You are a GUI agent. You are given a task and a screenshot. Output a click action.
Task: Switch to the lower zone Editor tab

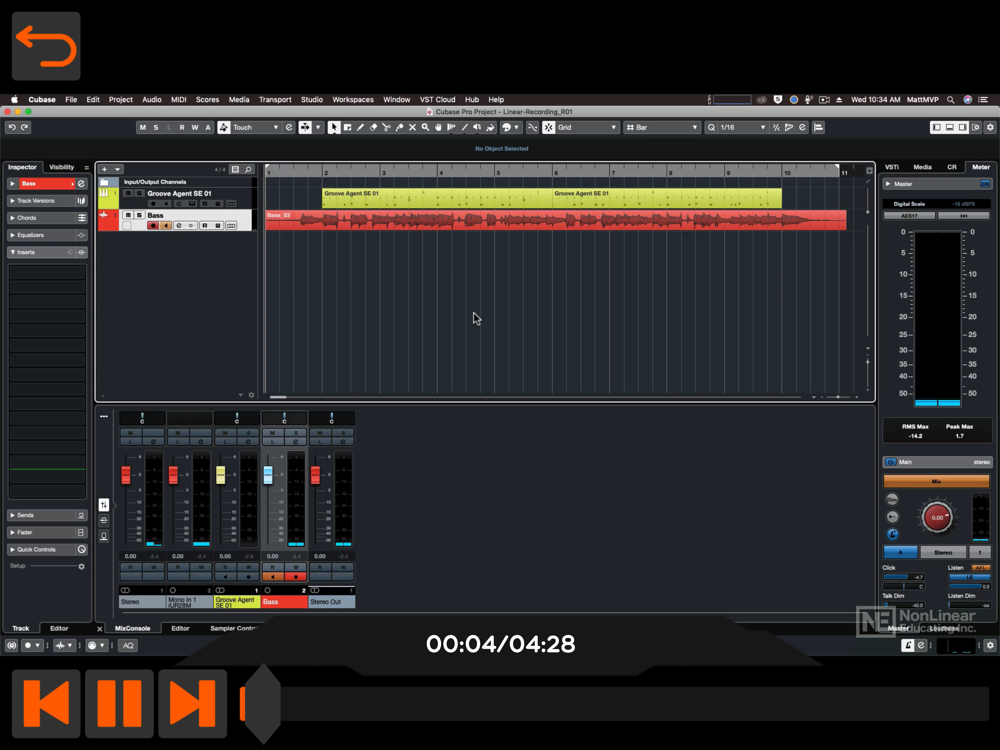[x=180, y=629]
